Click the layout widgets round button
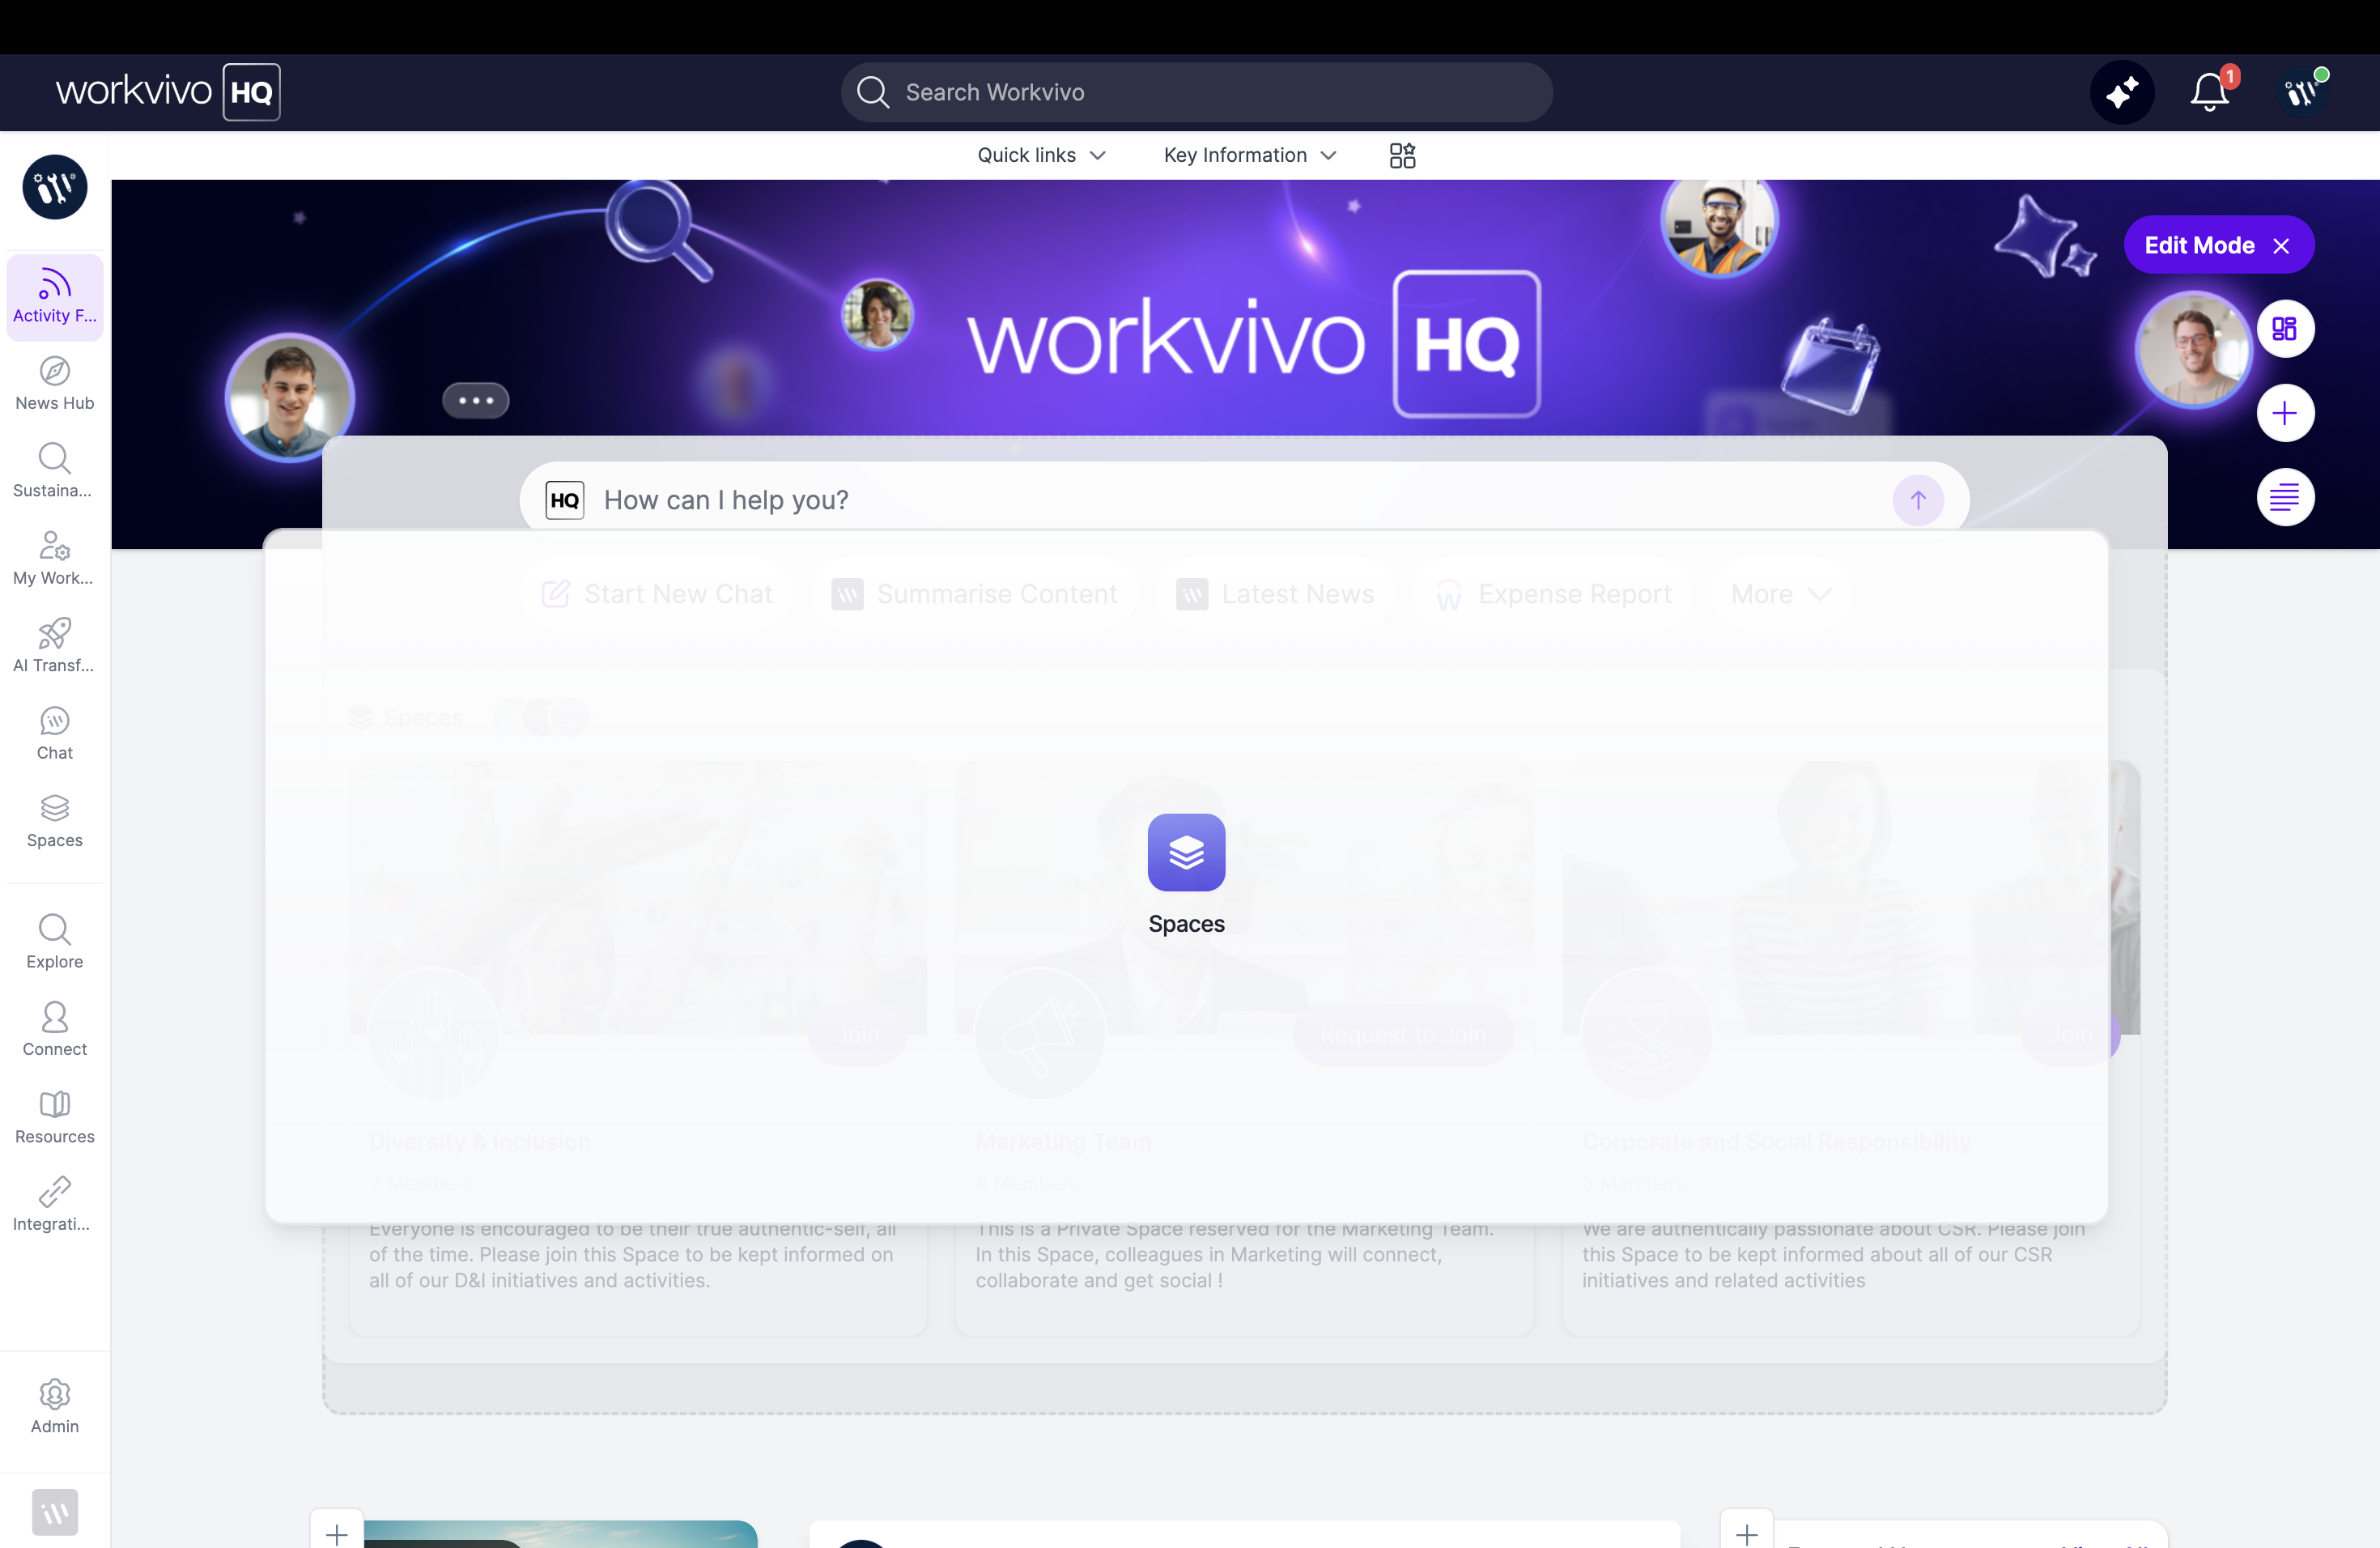 [2285, 329]
